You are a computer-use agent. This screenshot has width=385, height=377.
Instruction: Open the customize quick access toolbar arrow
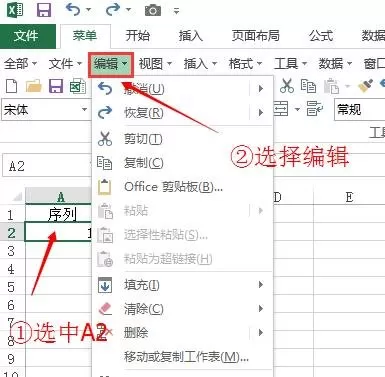[177, 11]
